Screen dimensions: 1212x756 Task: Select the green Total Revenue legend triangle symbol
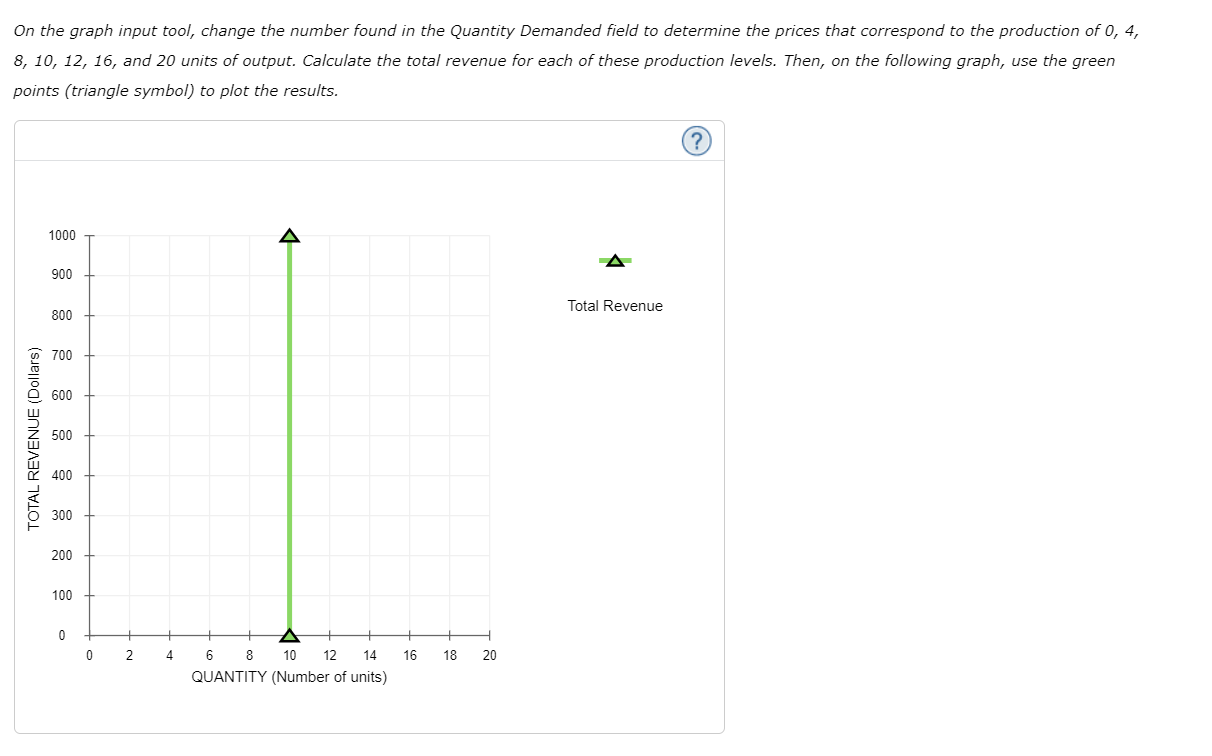tap(614, 260)
